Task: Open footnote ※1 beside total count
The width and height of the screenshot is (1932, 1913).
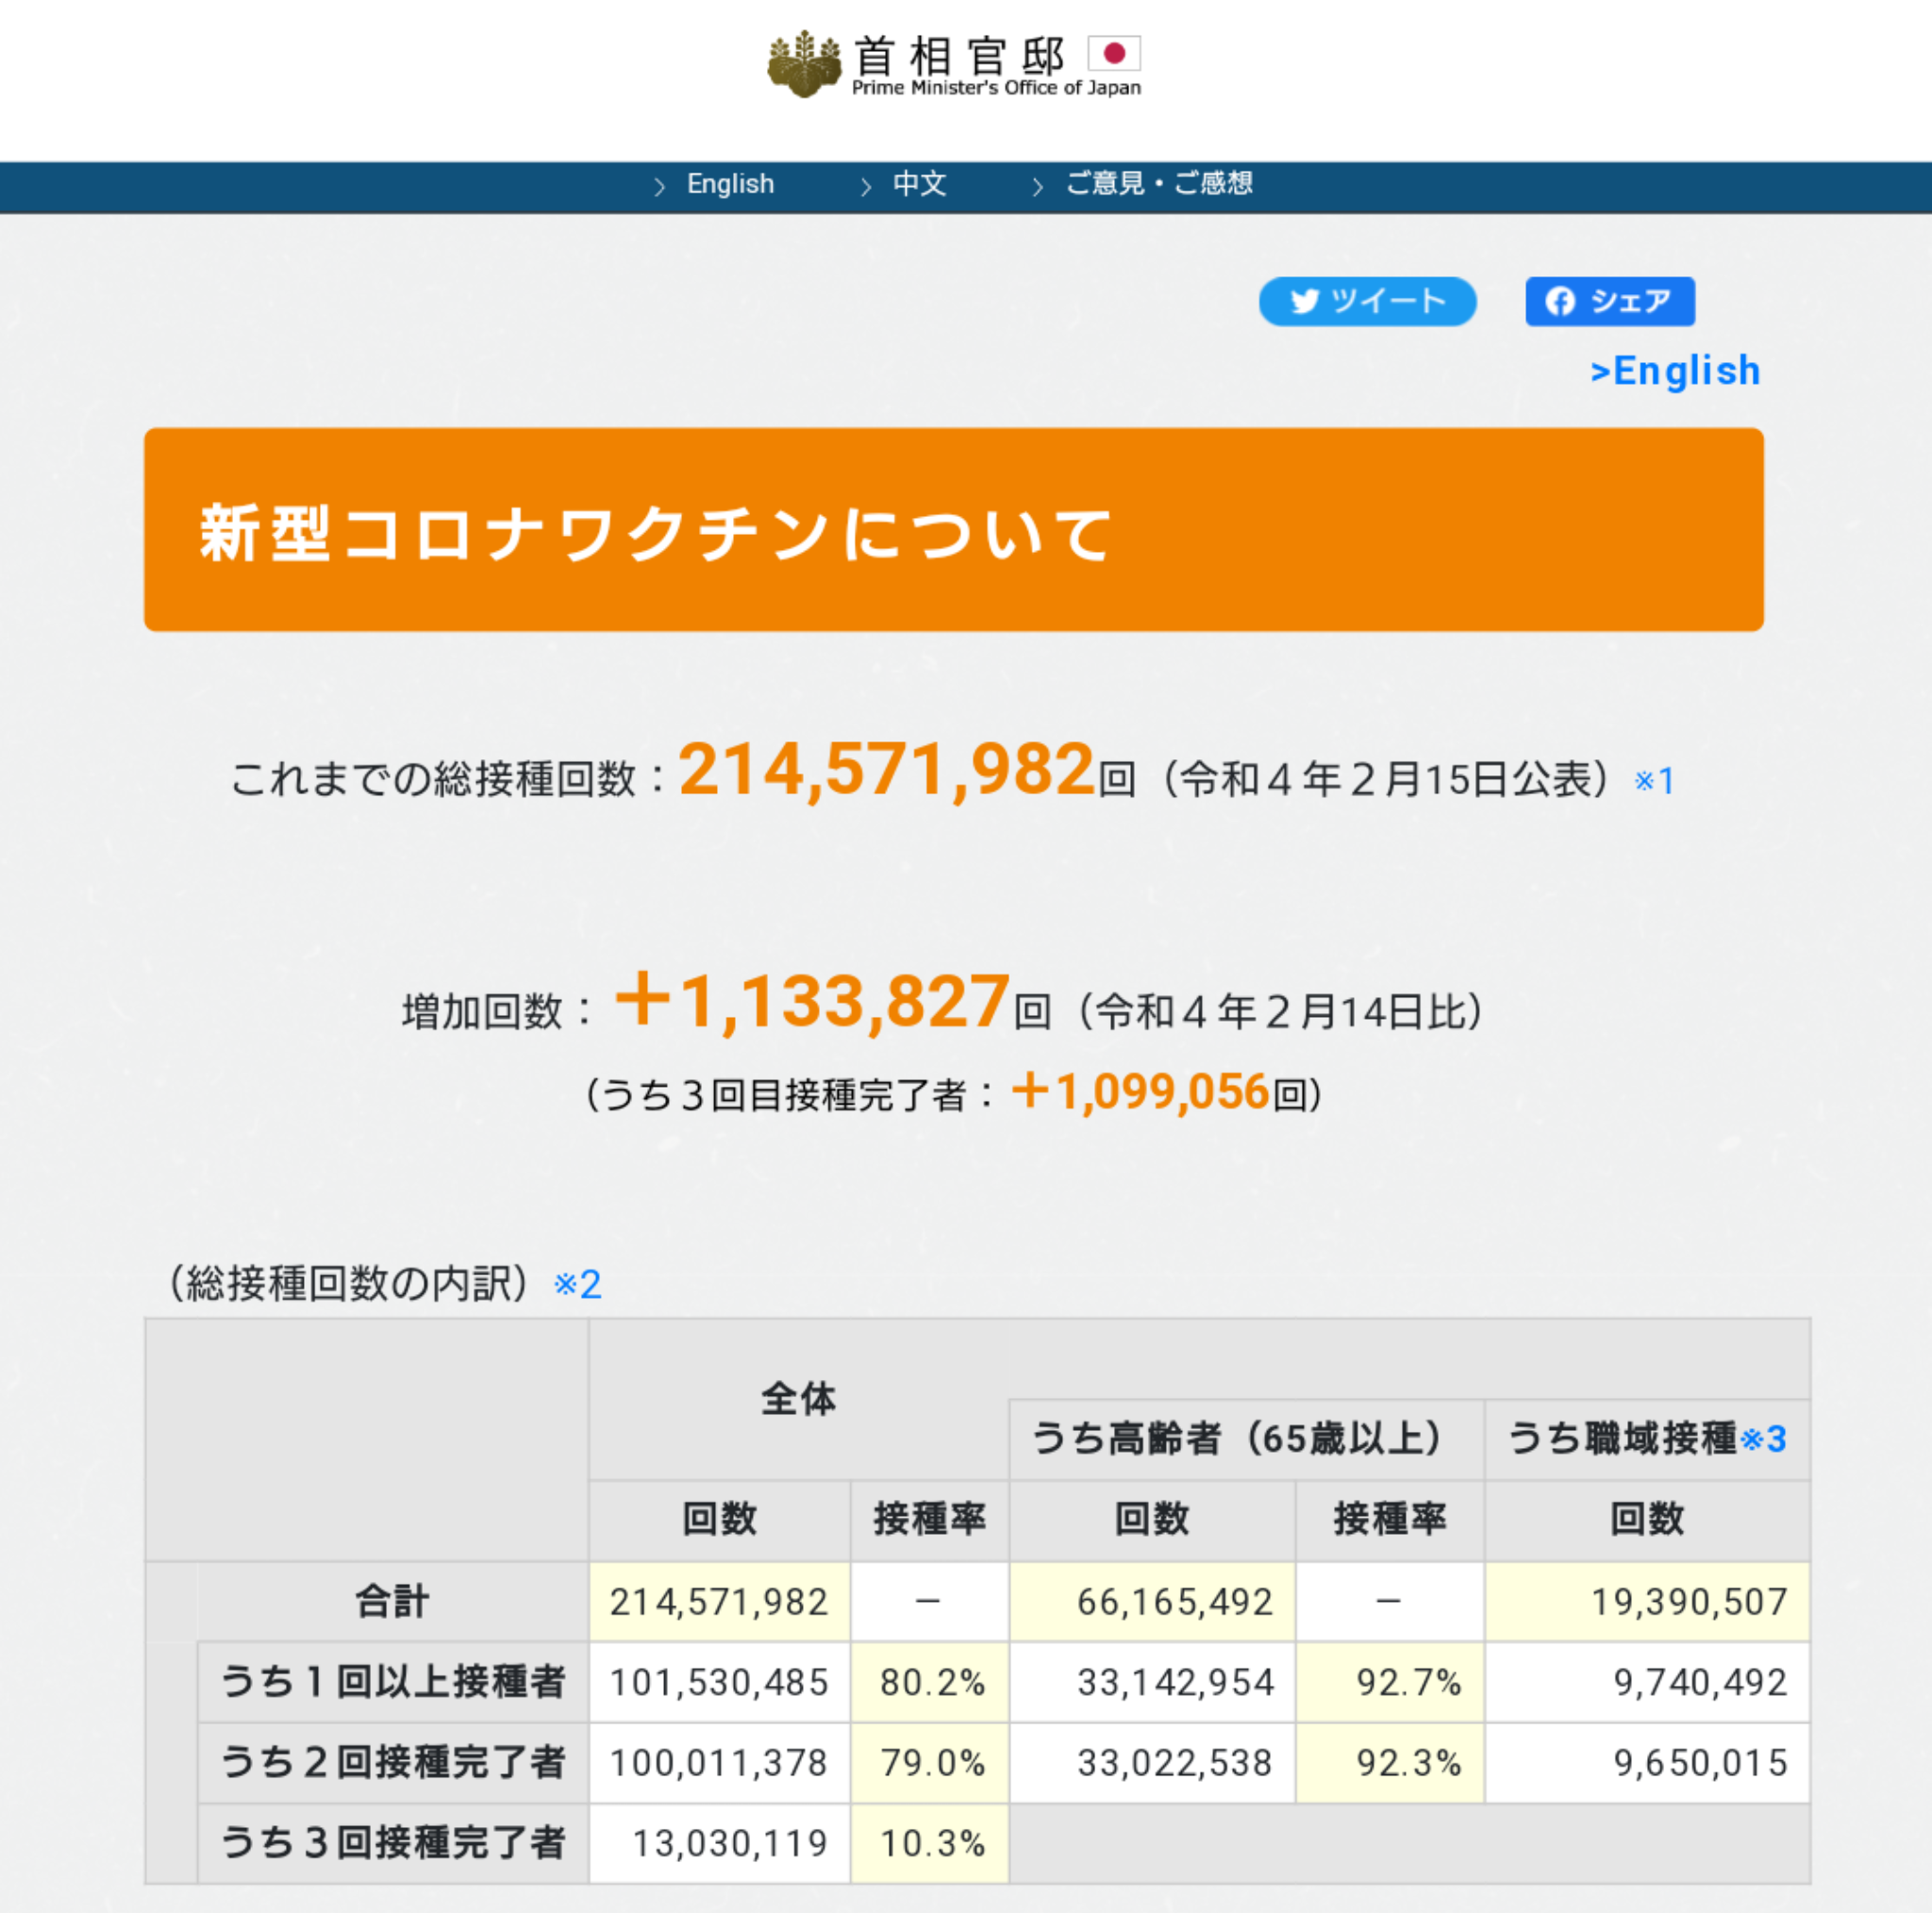Action: pos(1654,780)
